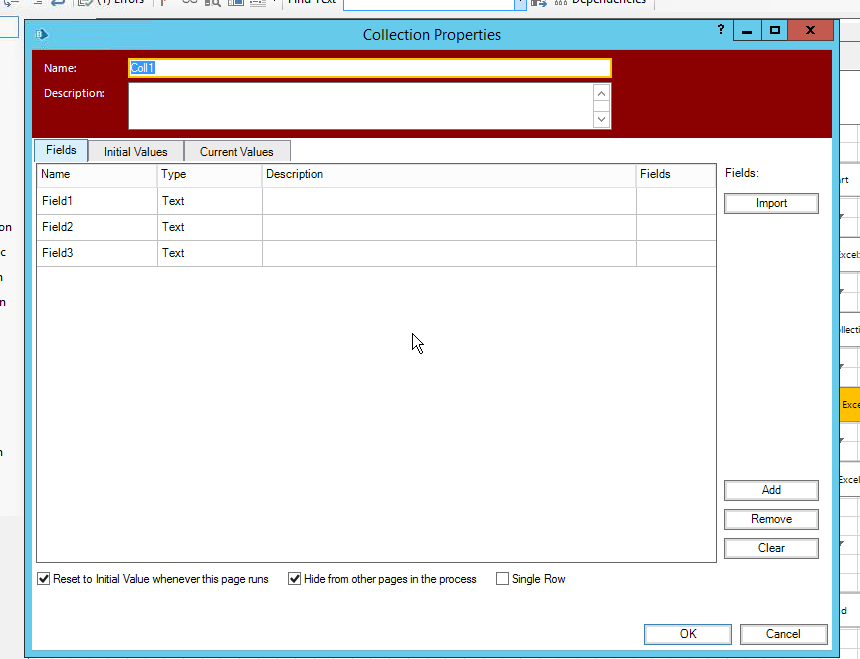Click the Fields cell of Field1 row
The width and height of the screenshot is (860, 659).
[x=676, y=201]
